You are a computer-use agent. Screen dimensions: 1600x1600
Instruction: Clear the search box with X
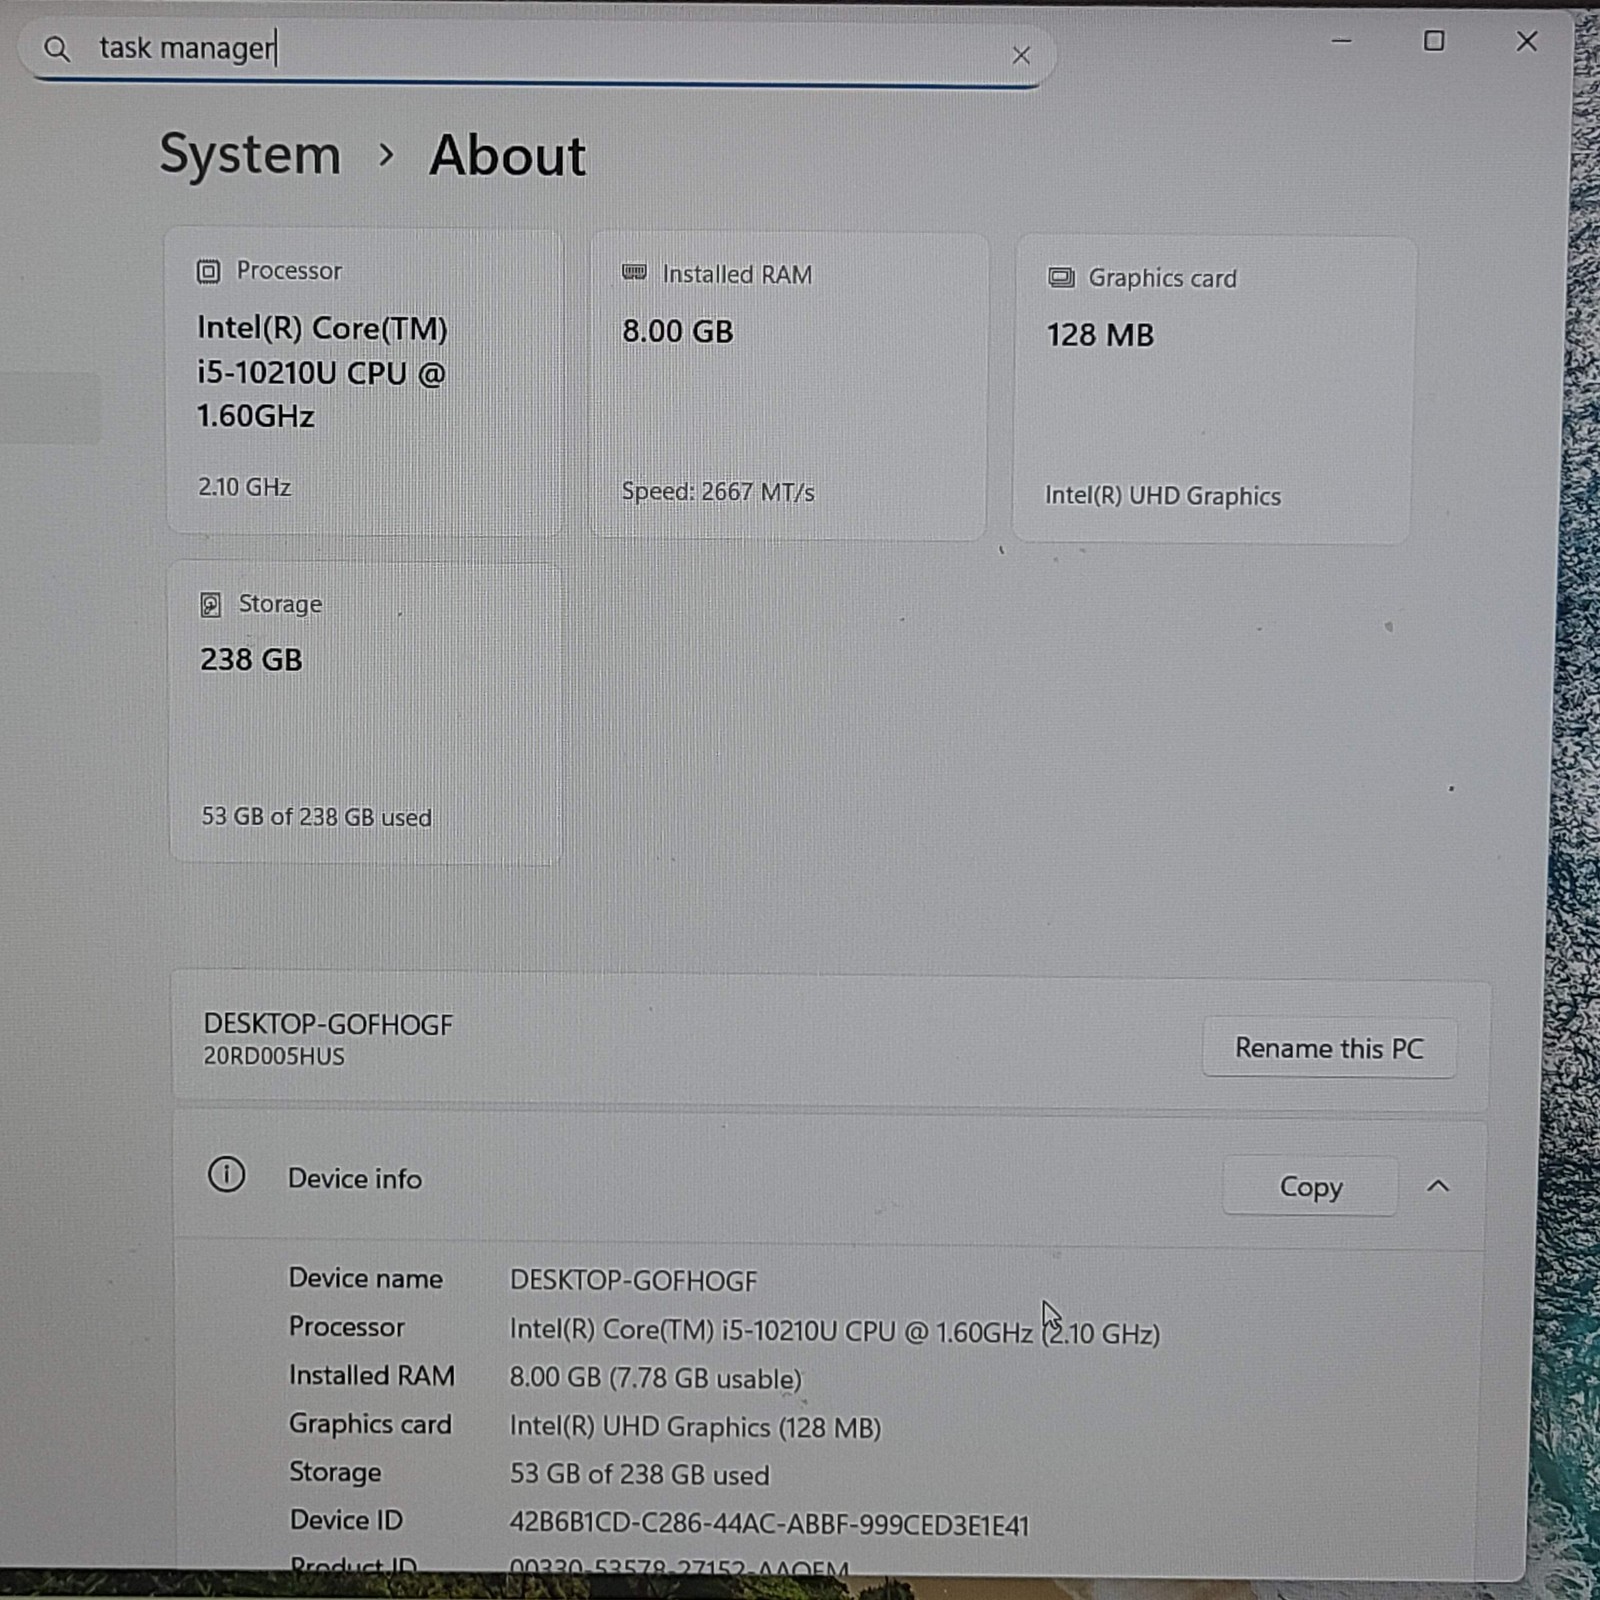[x=1020, y=56]
